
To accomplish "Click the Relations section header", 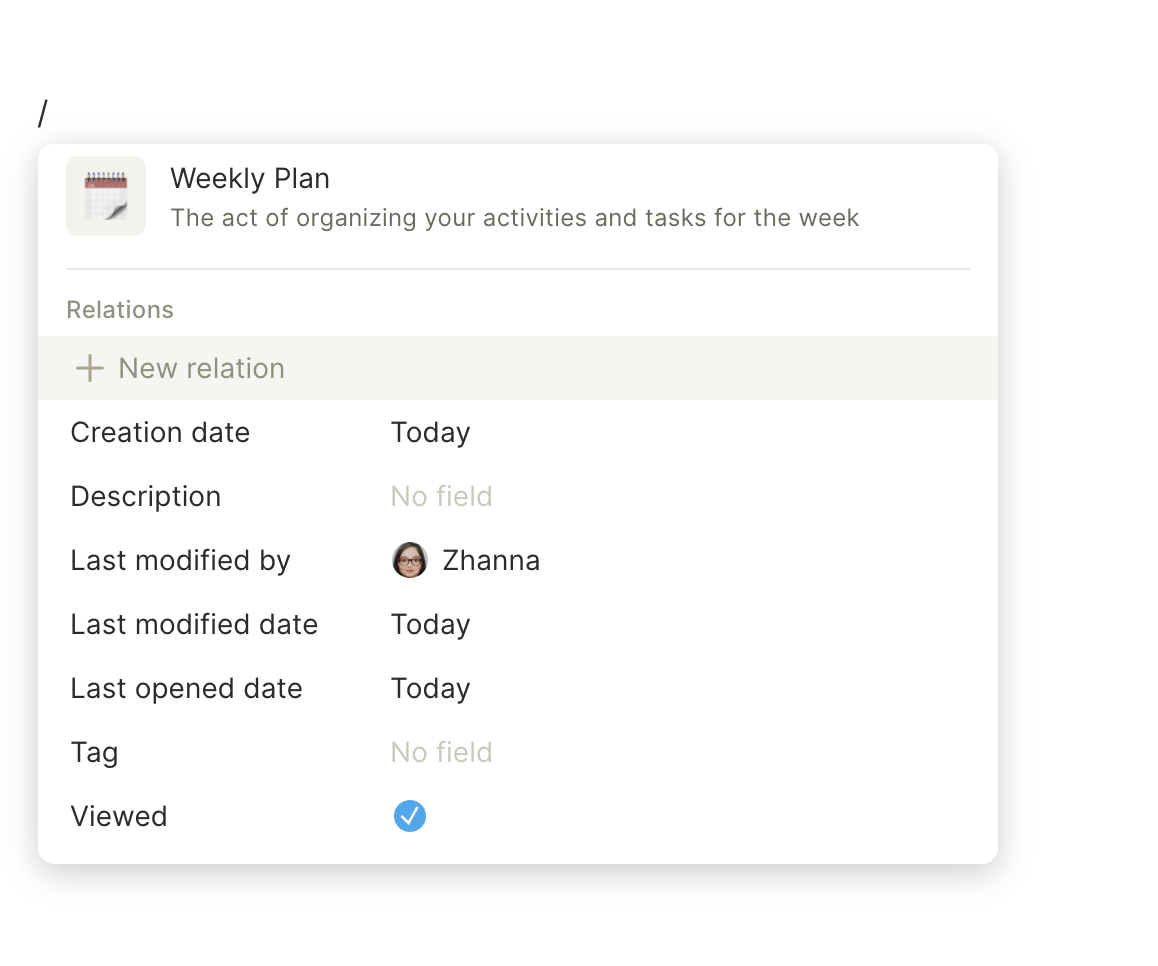I will coord(120,309).
